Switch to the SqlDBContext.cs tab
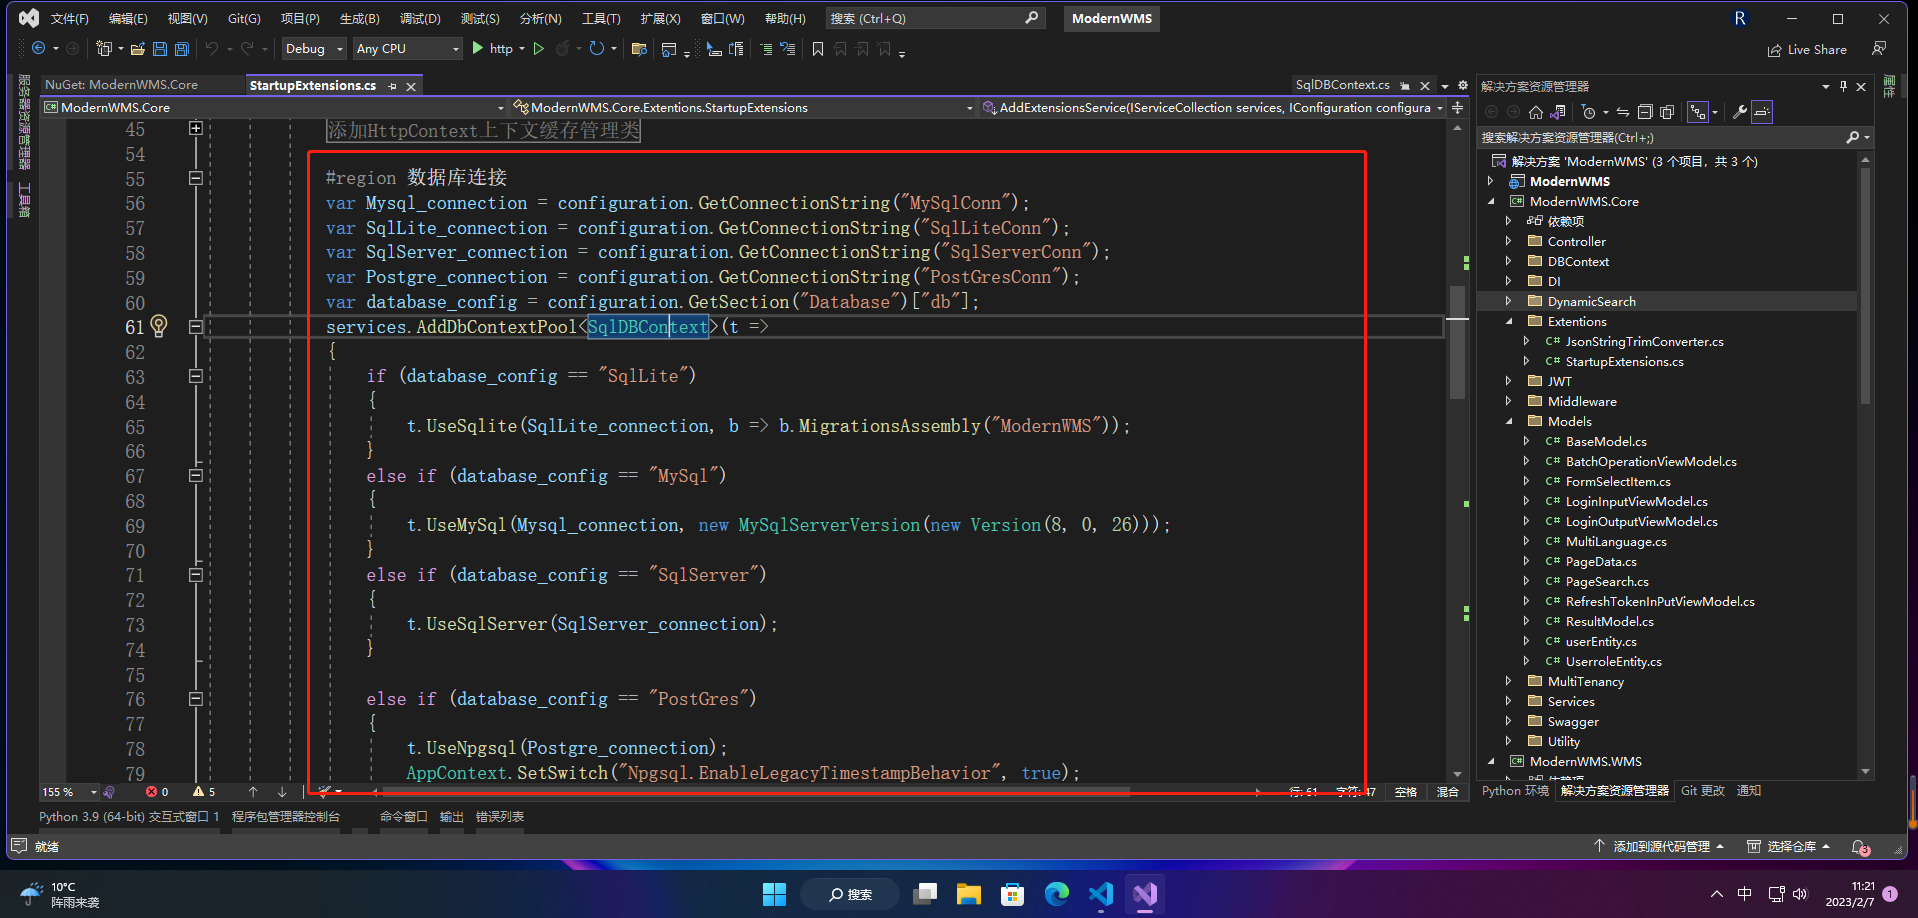1918x918 pixels. tap(1342, 85)
